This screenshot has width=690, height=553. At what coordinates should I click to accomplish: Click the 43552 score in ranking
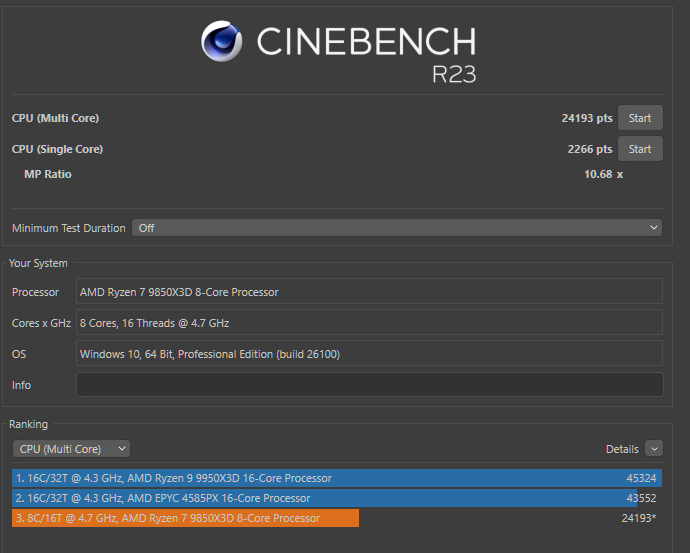[x=641, y=498]
